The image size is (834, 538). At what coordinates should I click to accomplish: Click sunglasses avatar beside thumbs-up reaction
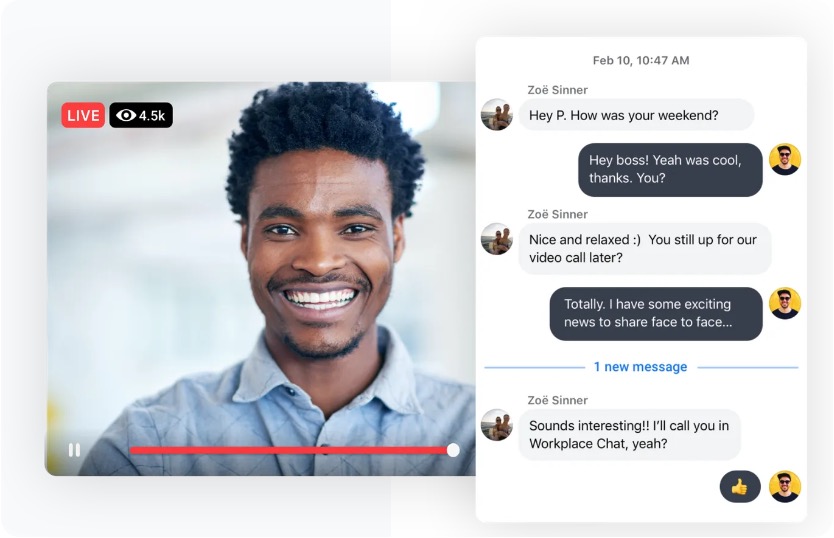785,487
